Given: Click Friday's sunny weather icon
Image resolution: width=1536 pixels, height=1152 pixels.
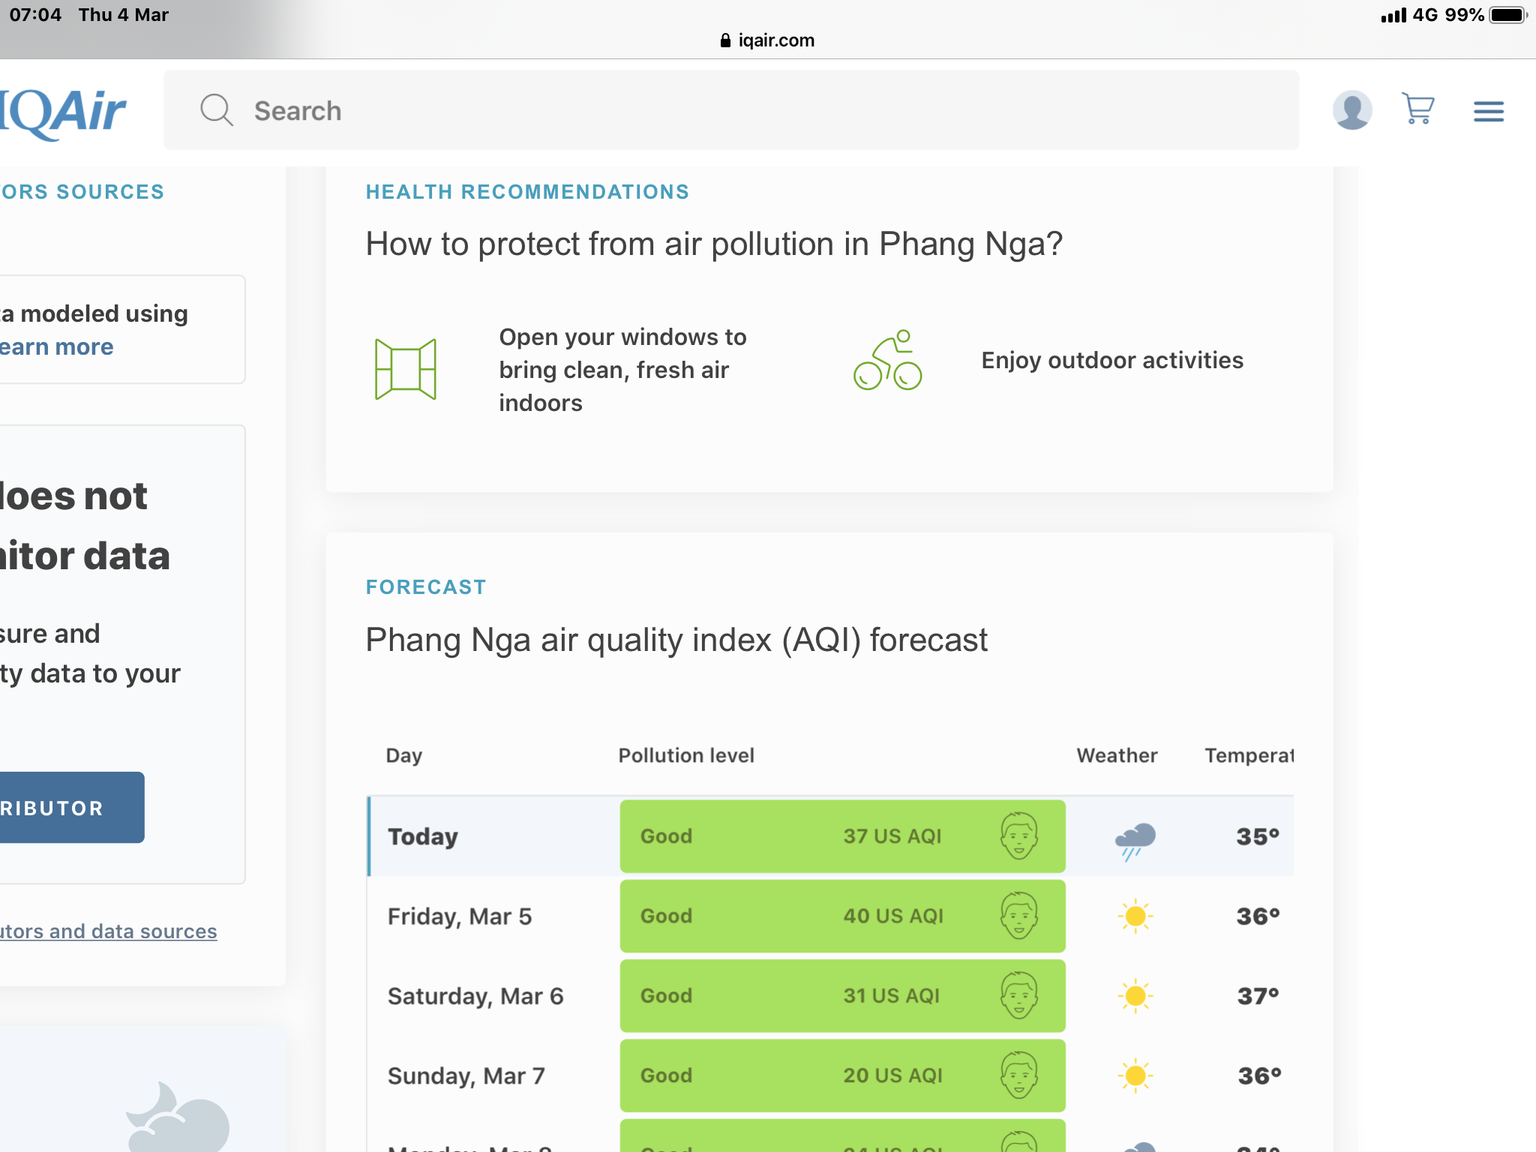Looking at the screenshot, I should tap(1135, 916).
